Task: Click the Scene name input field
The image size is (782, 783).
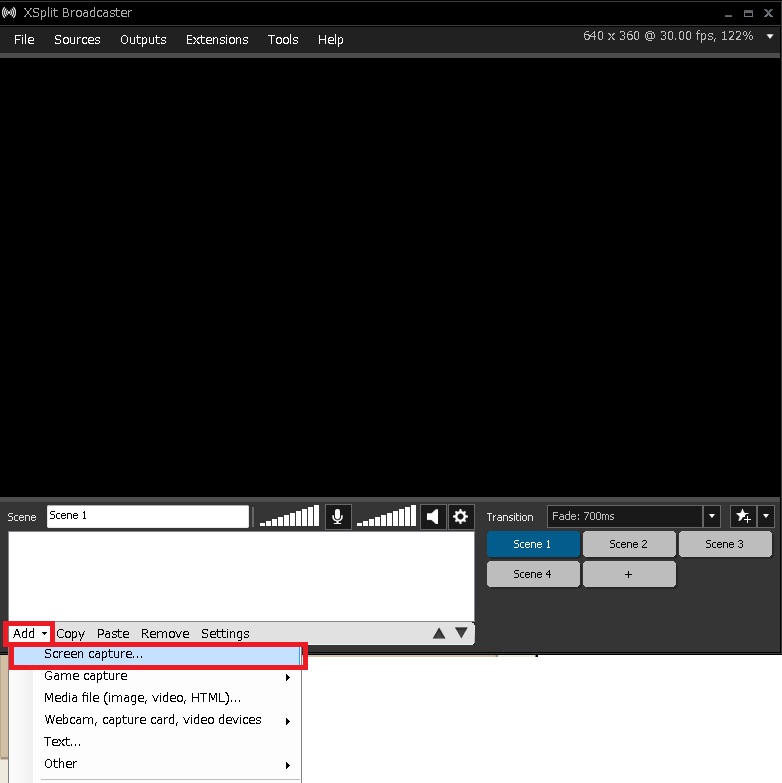Action: pos(148,516)
